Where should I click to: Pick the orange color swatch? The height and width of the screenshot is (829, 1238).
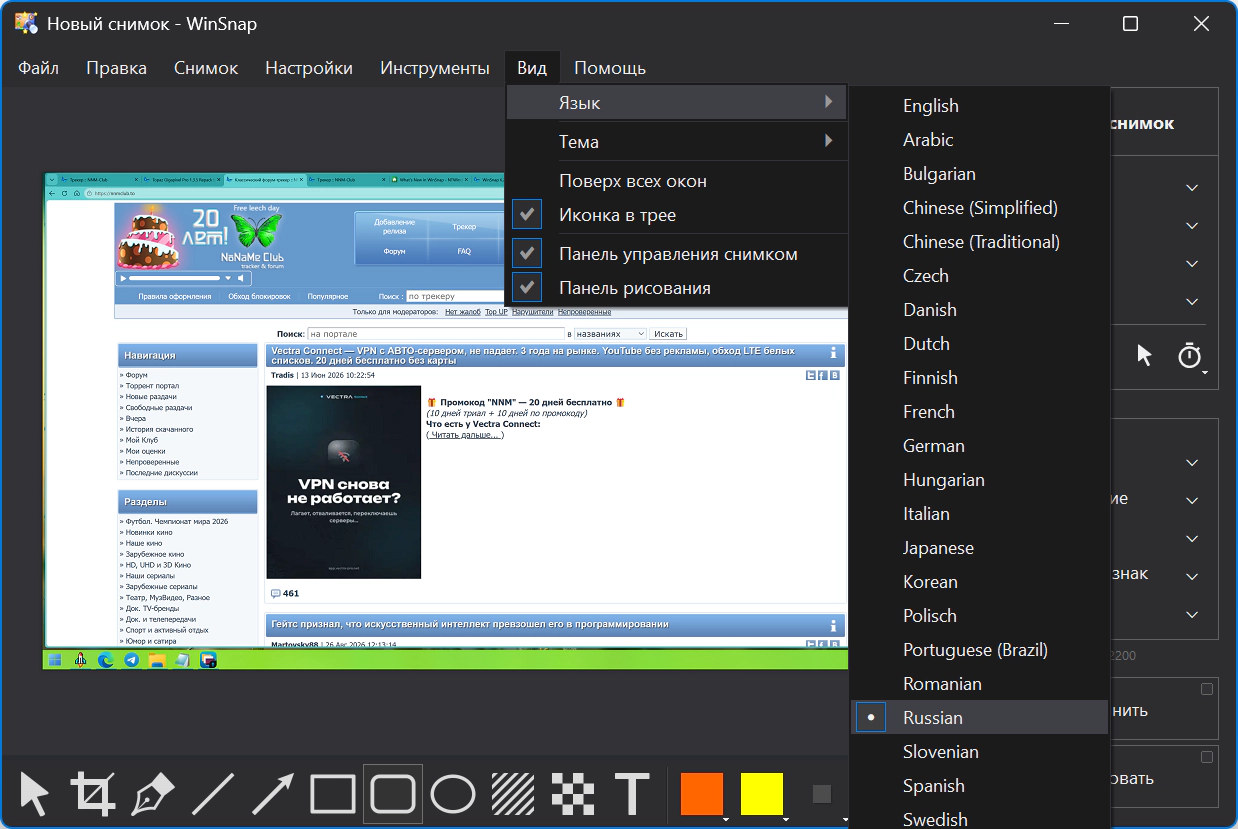(701, 794)
